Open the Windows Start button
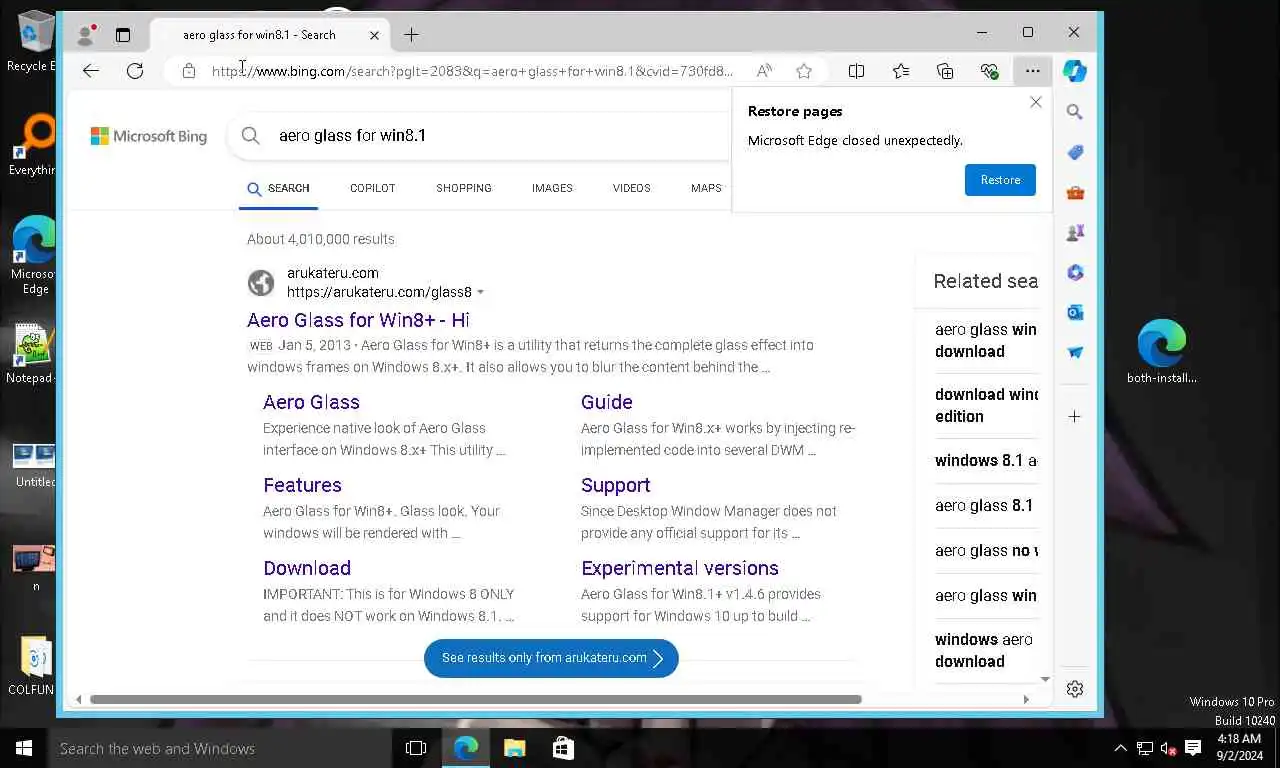 [x=24, y=748]
